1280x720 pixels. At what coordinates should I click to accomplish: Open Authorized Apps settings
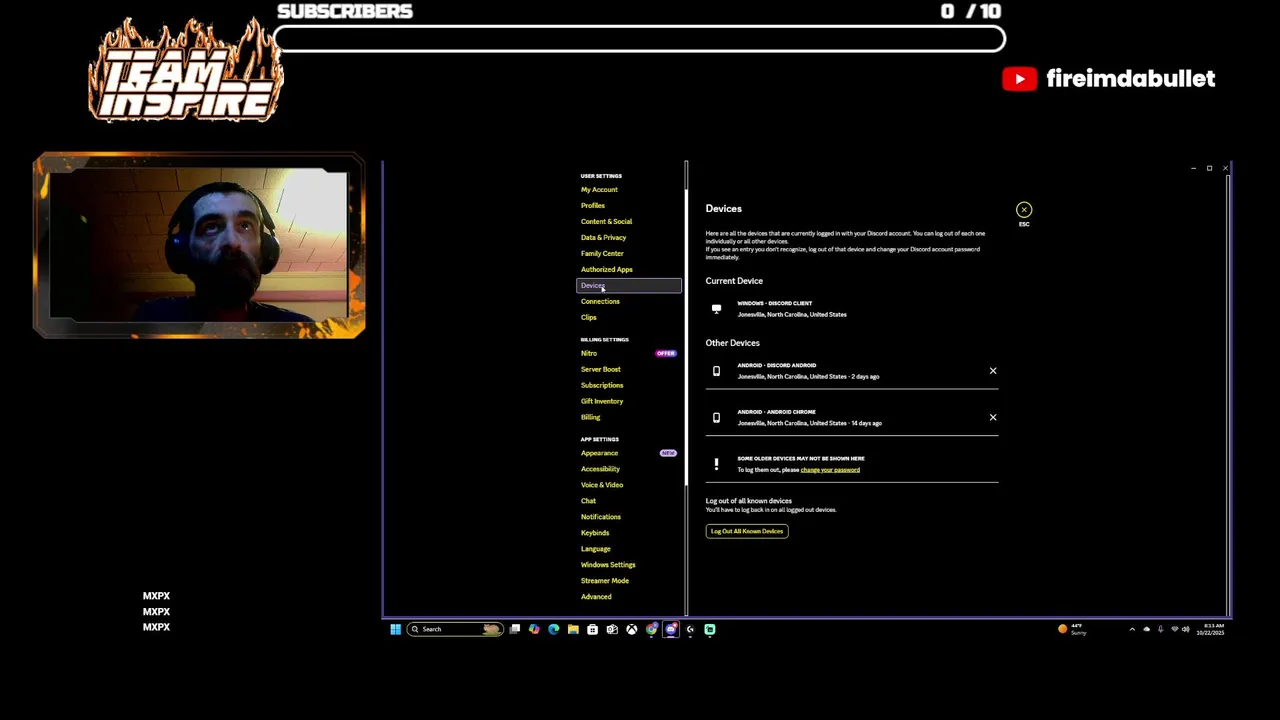[606, 270]
